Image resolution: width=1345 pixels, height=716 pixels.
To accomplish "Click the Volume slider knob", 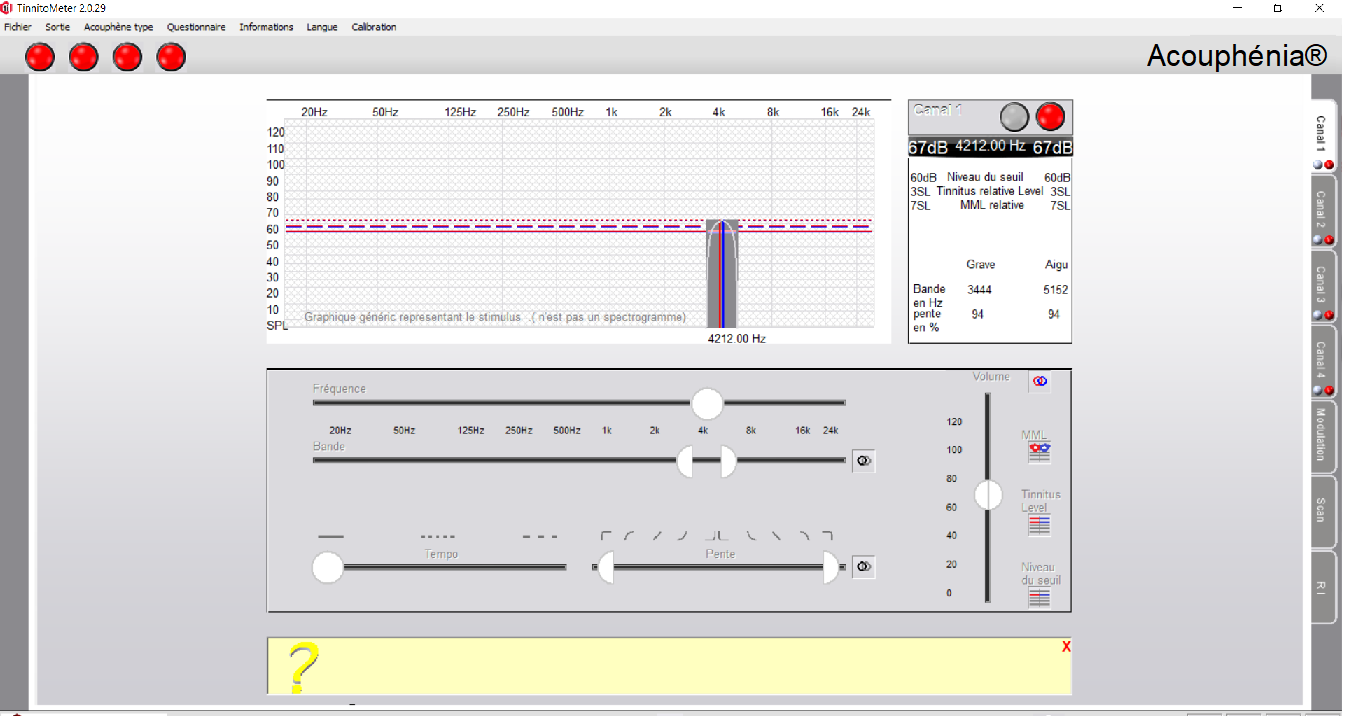I will point(988,495).
